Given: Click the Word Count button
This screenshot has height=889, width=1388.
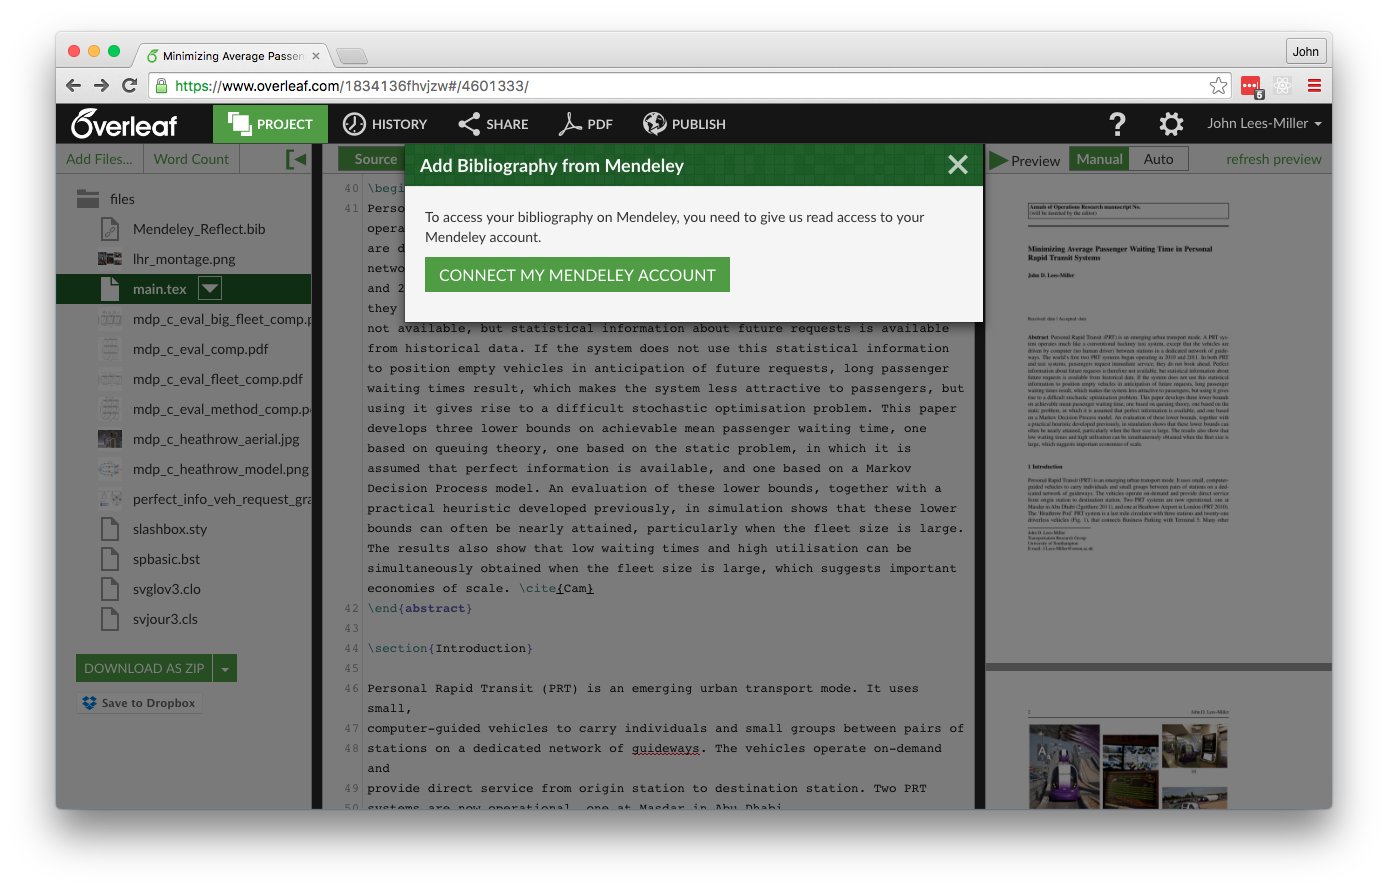Looking at the screenshot, I should (191, 159).
